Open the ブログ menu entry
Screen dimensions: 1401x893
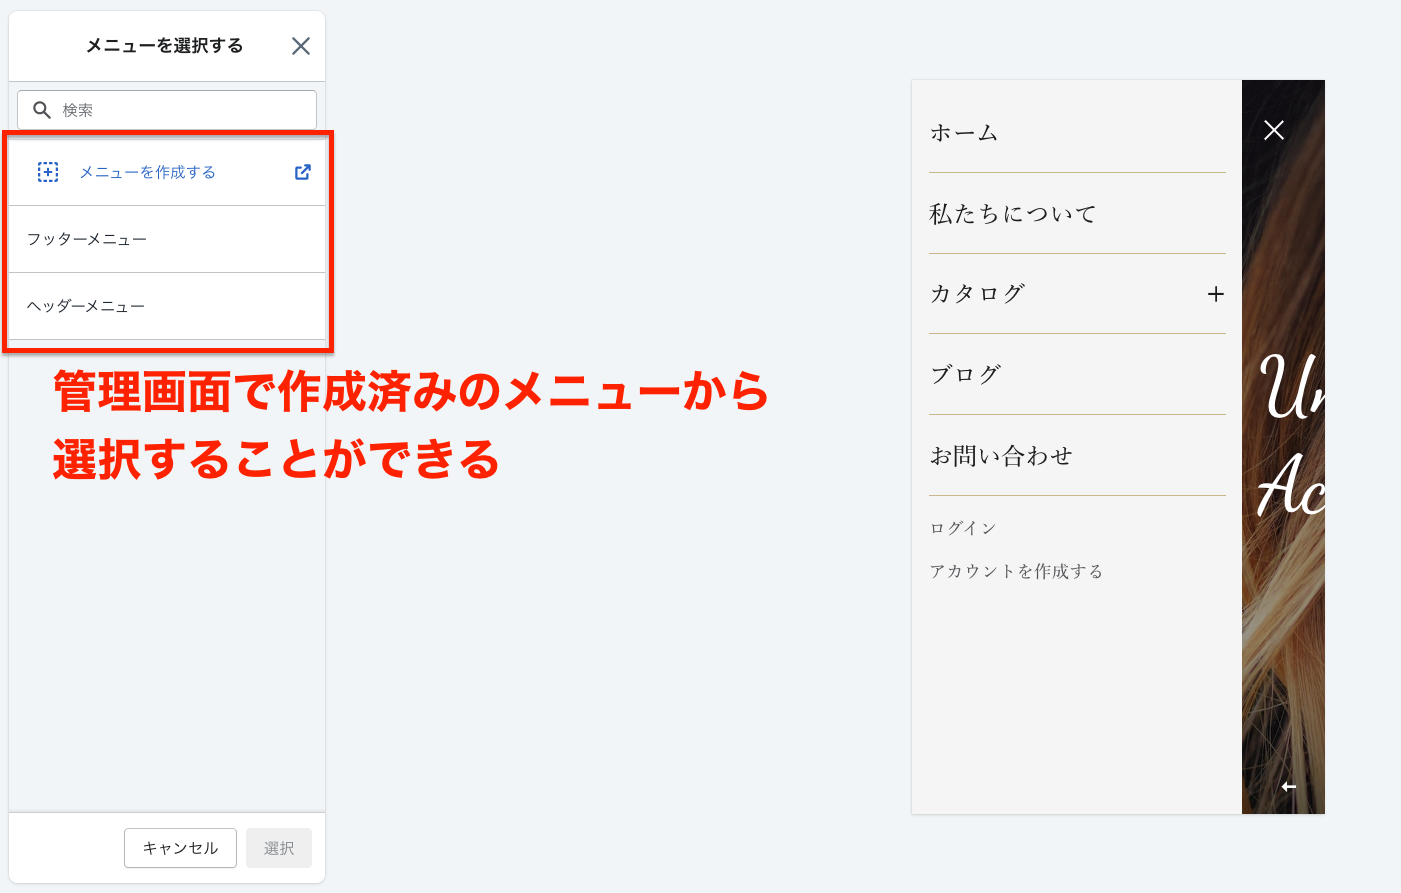coord(965,375)
